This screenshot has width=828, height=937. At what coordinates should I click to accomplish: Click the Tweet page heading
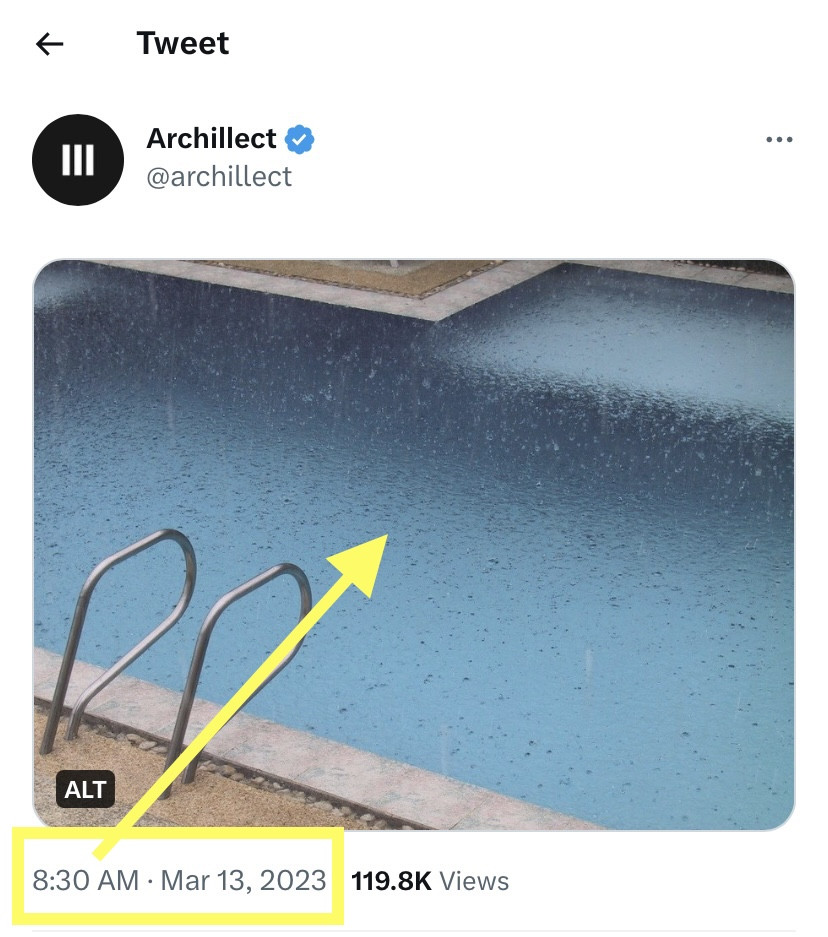click(x=183, y=43)
